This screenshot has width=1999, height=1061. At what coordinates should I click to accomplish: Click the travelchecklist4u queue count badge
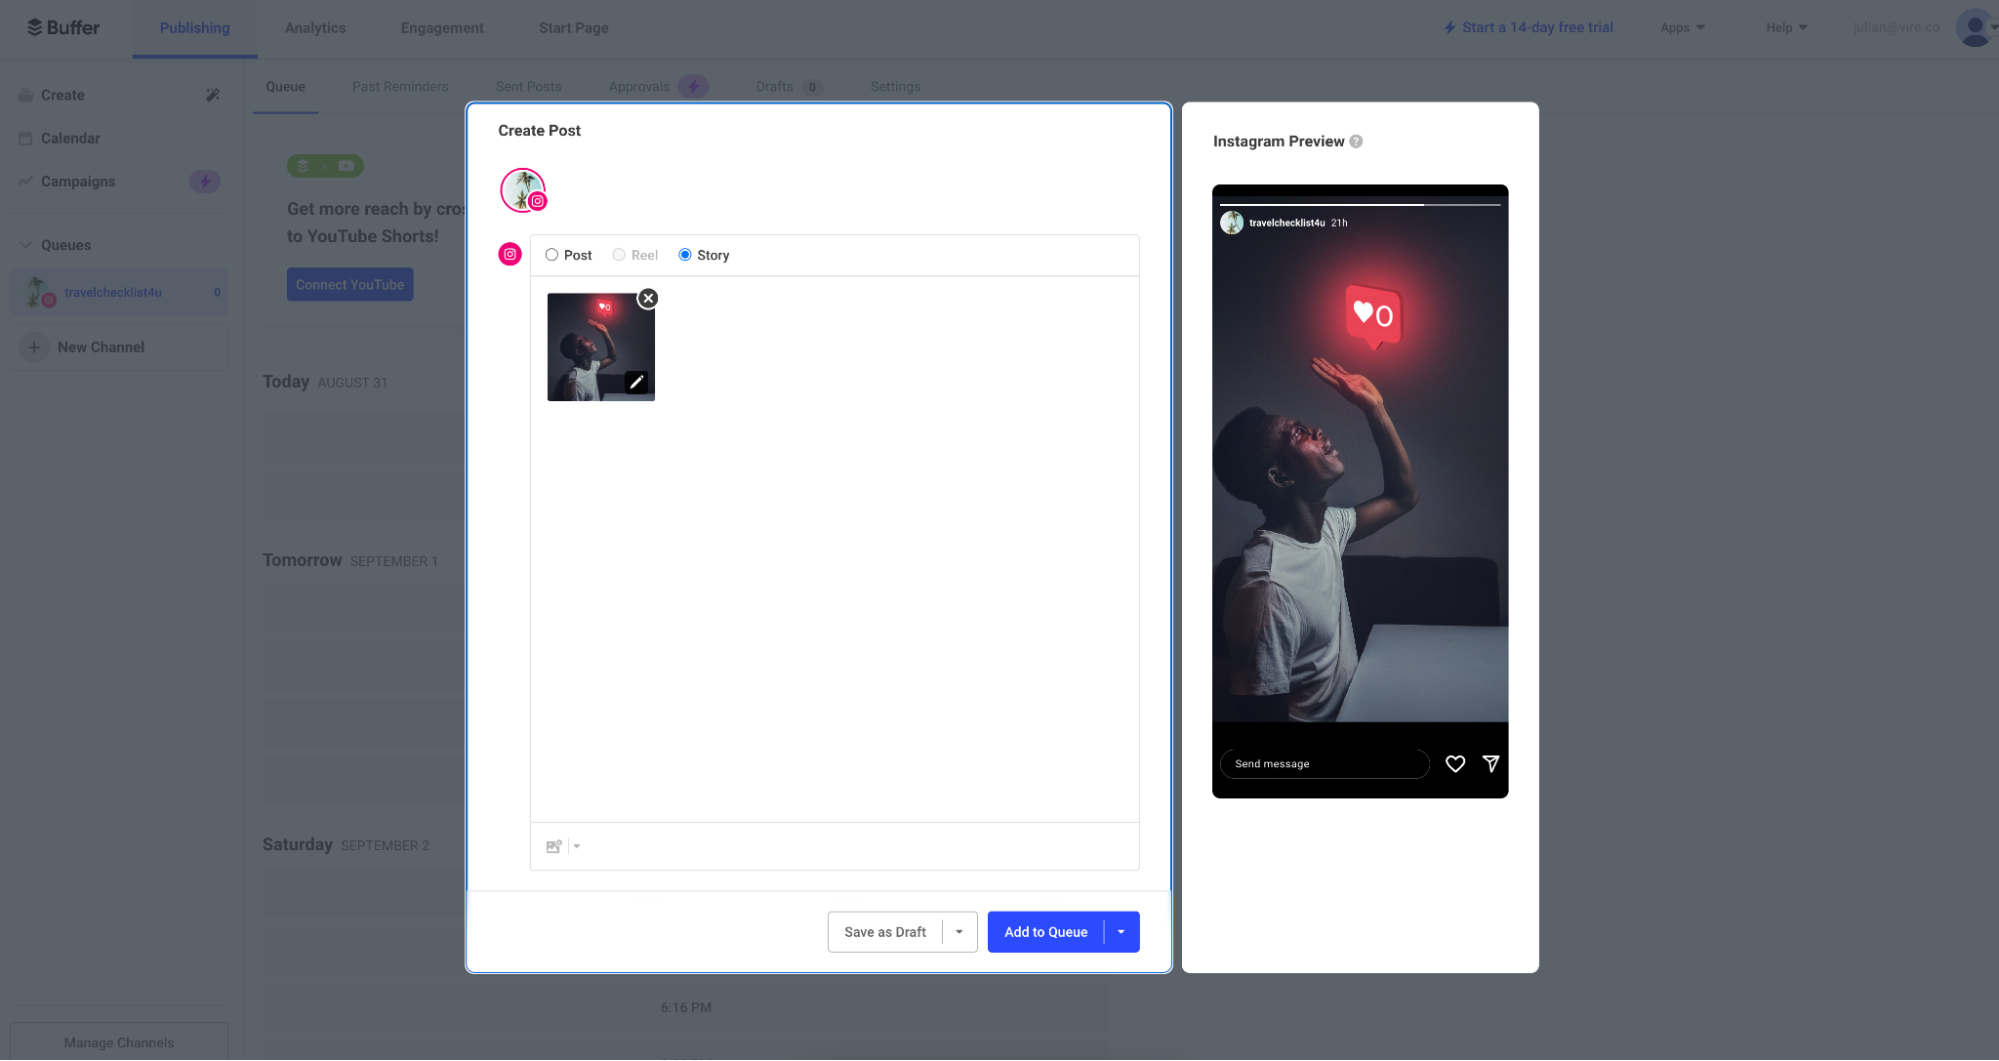217,292
